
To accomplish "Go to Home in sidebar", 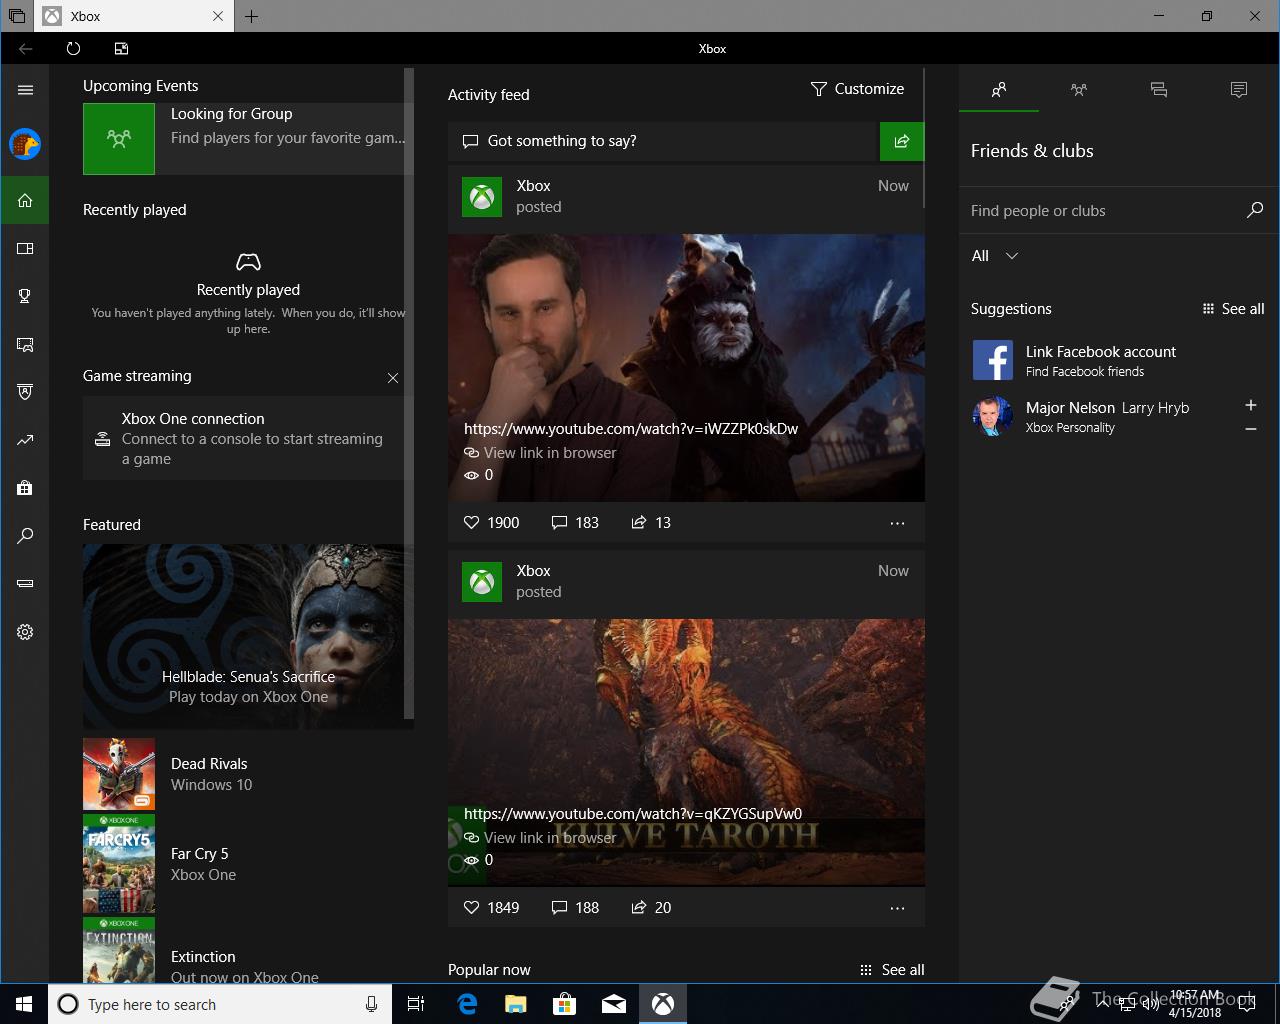I will 25,200.
